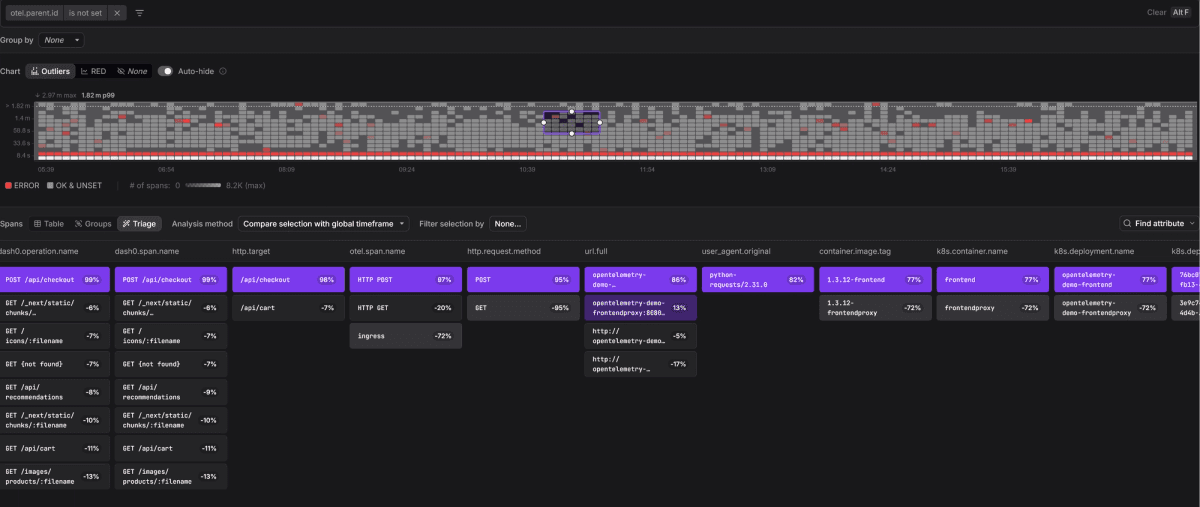Select 1.3.12-frontendproxy image tag value
This screenshot has height=507, width=1200.
click(875, 308)
